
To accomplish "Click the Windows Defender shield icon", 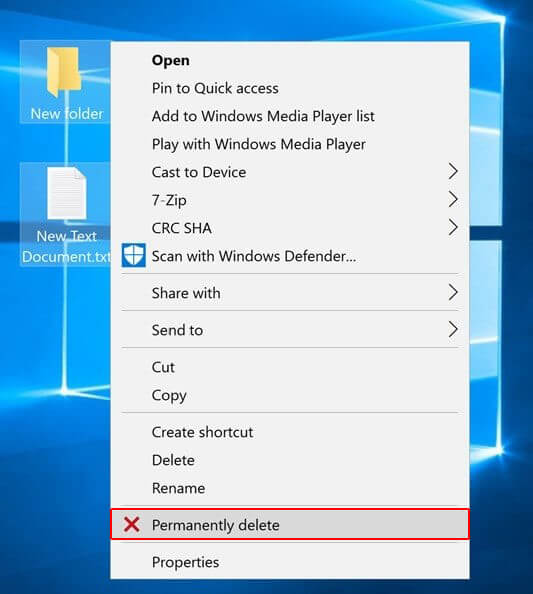I will coord(133,255).
